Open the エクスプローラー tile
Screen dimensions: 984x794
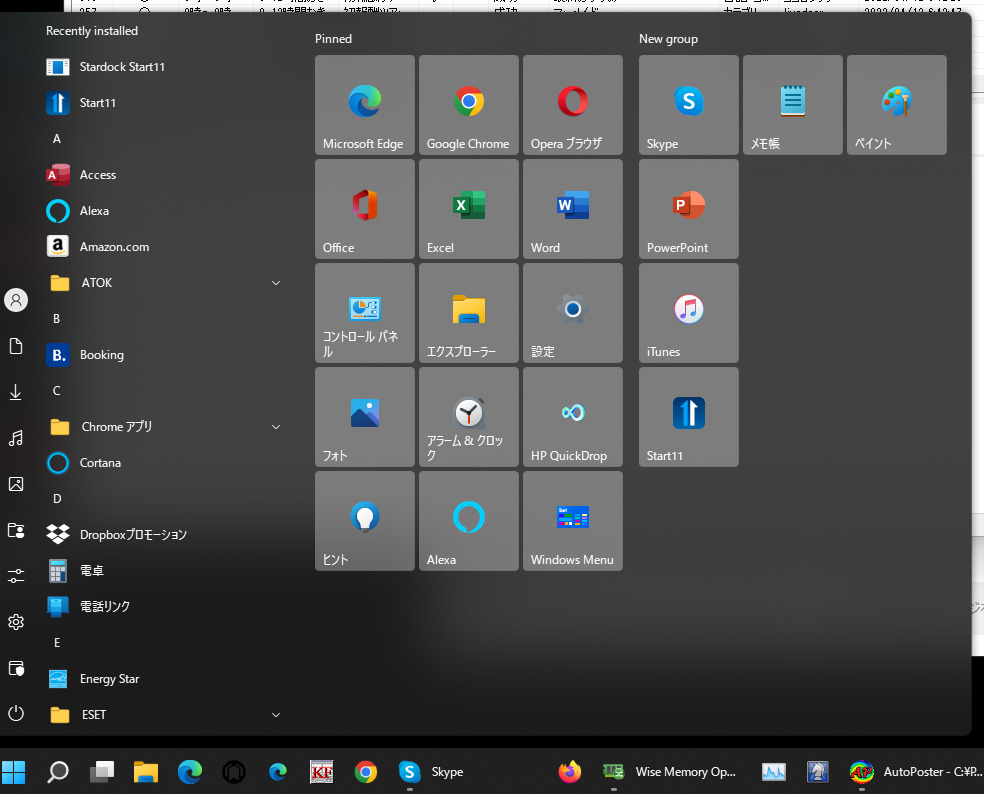coord(469,313)
